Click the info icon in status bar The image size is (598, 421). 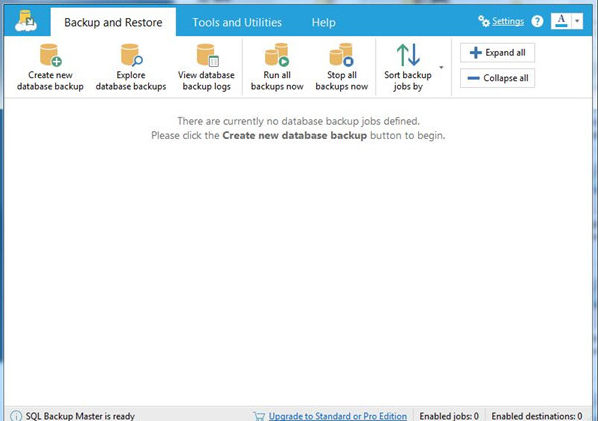click(x=16, y=416)
